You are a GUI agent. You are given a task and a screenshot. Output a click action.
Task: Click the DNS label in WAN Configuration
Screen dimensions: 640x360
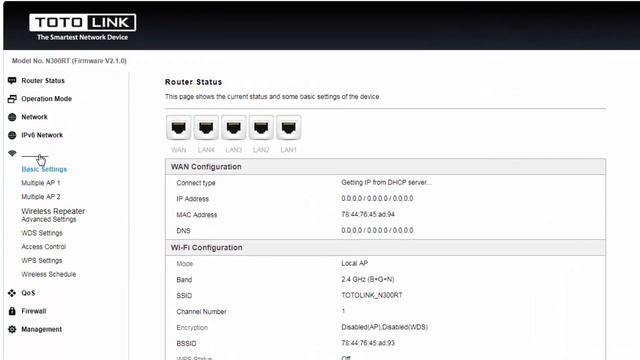pos(183,231)
